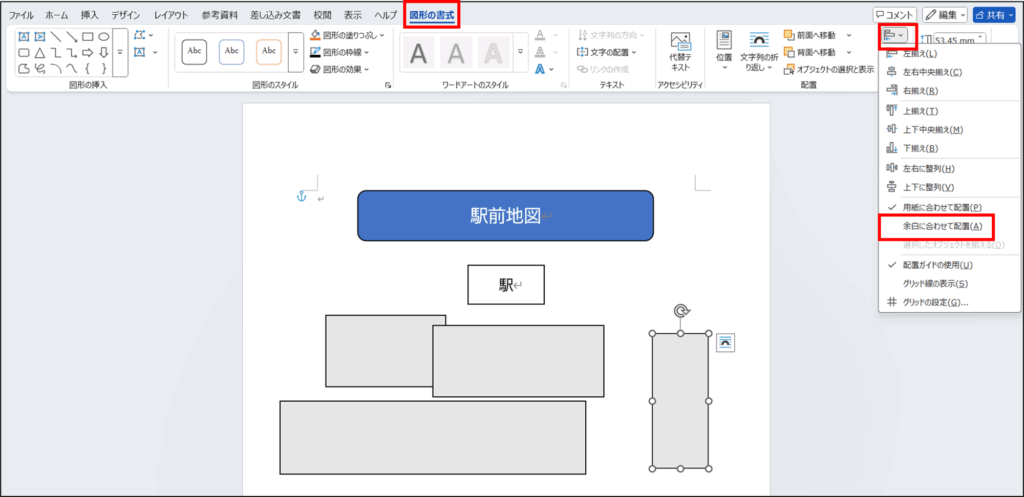This screenshot has width=1024, height=497.
Task: Toggle 配置ガイドの使用 (Use Alignment Guides)
Action: click(x=937, y=265)
